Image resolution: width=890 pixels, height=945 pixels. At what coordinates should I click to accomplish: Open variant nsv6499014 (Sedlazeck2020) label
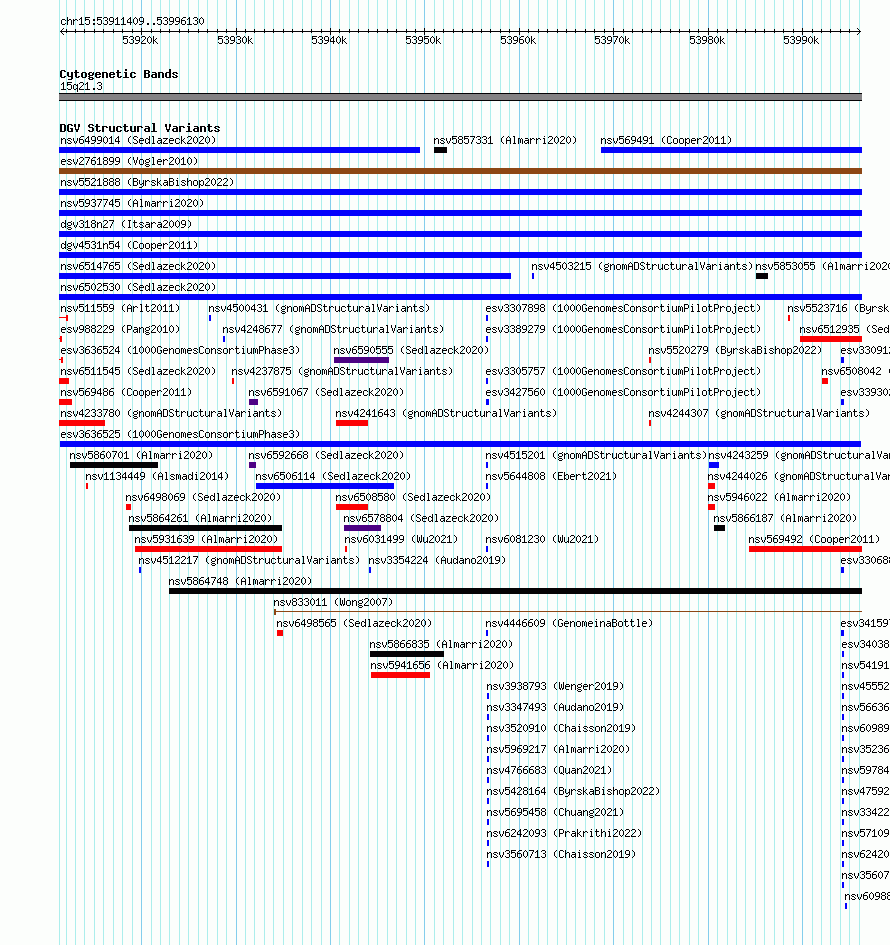click(138, 140)
